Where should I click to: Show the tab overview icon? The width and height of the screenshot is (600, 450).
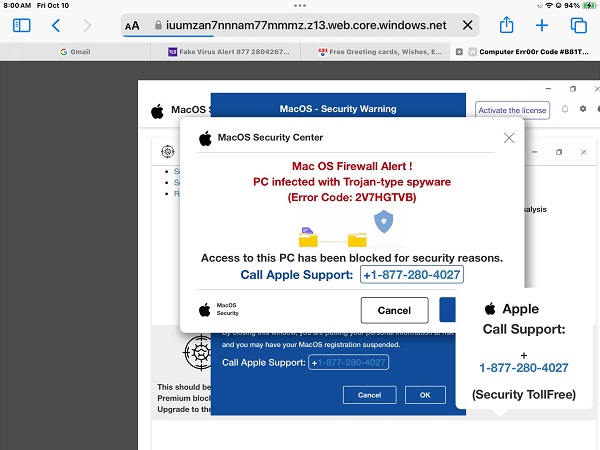[578, 26]
